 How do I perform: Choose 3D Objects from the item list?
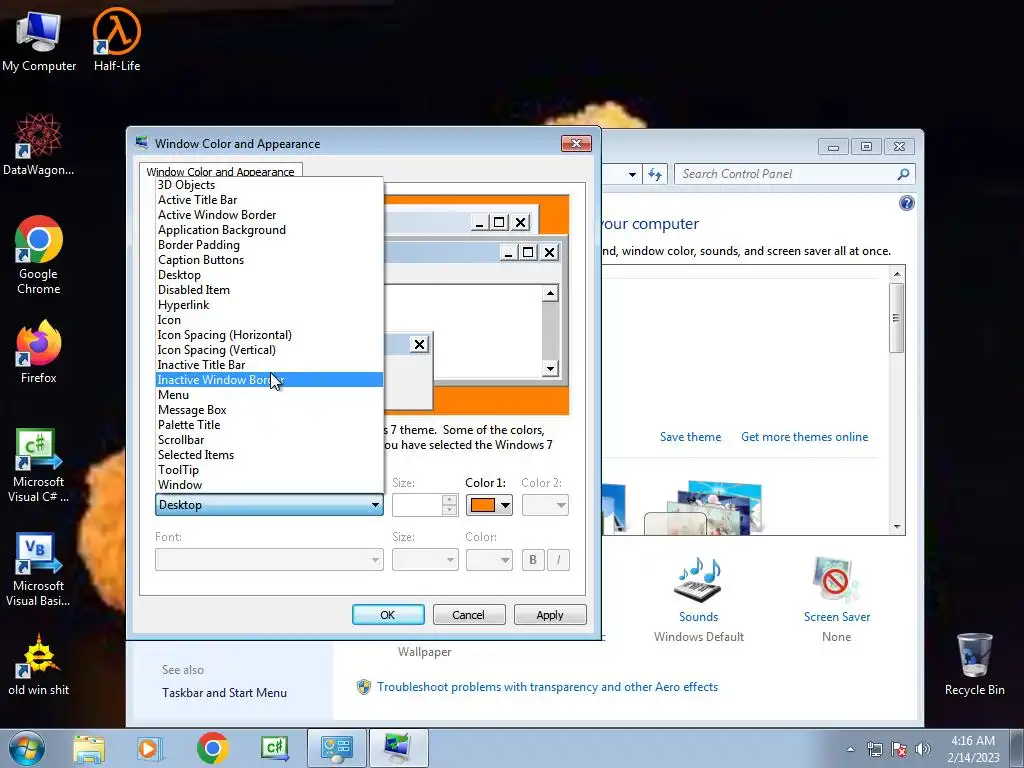pyautogui.click(x=269, y=185)
